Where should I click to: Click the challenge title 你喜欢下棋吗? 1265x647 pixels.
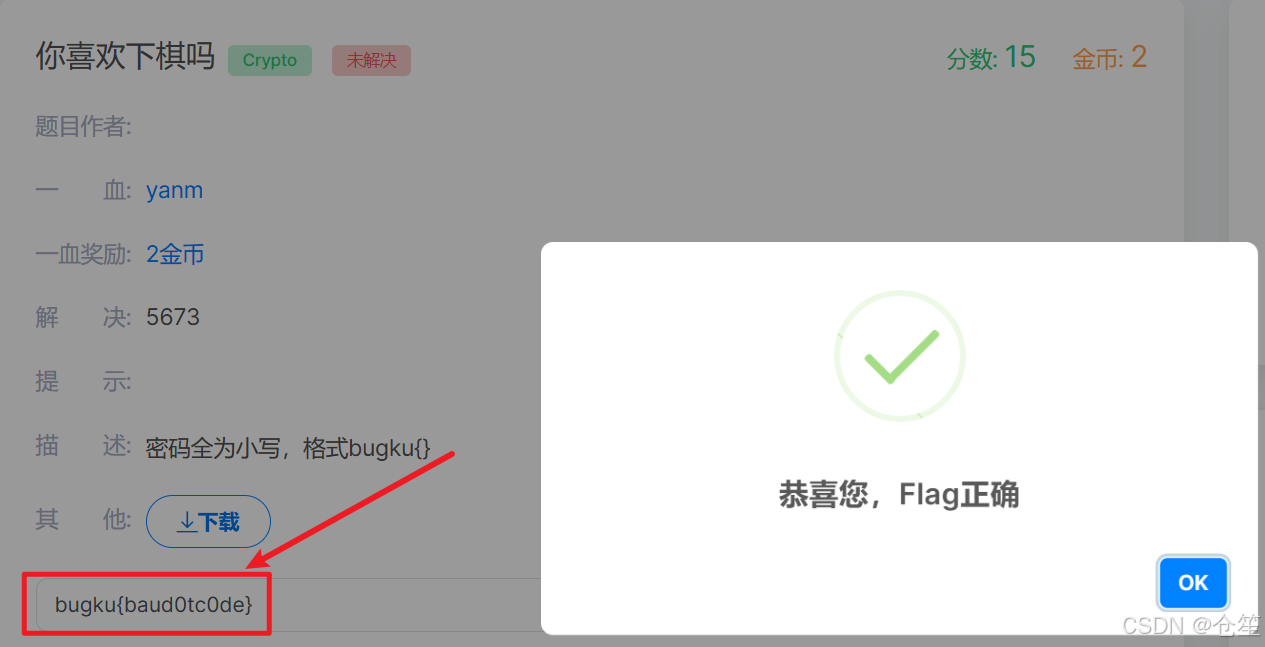tap(125, 57)
